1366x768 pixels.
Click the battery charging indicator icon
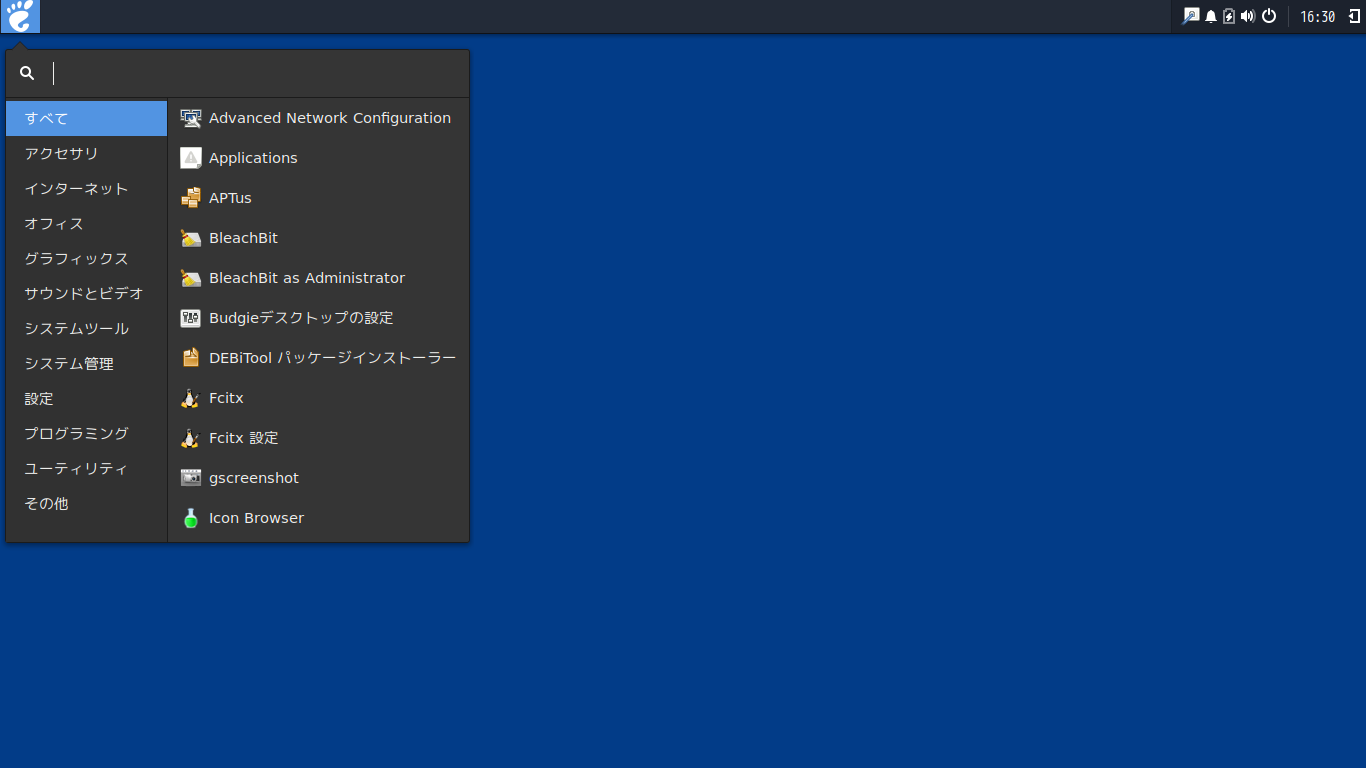(x=1229, y=16)
